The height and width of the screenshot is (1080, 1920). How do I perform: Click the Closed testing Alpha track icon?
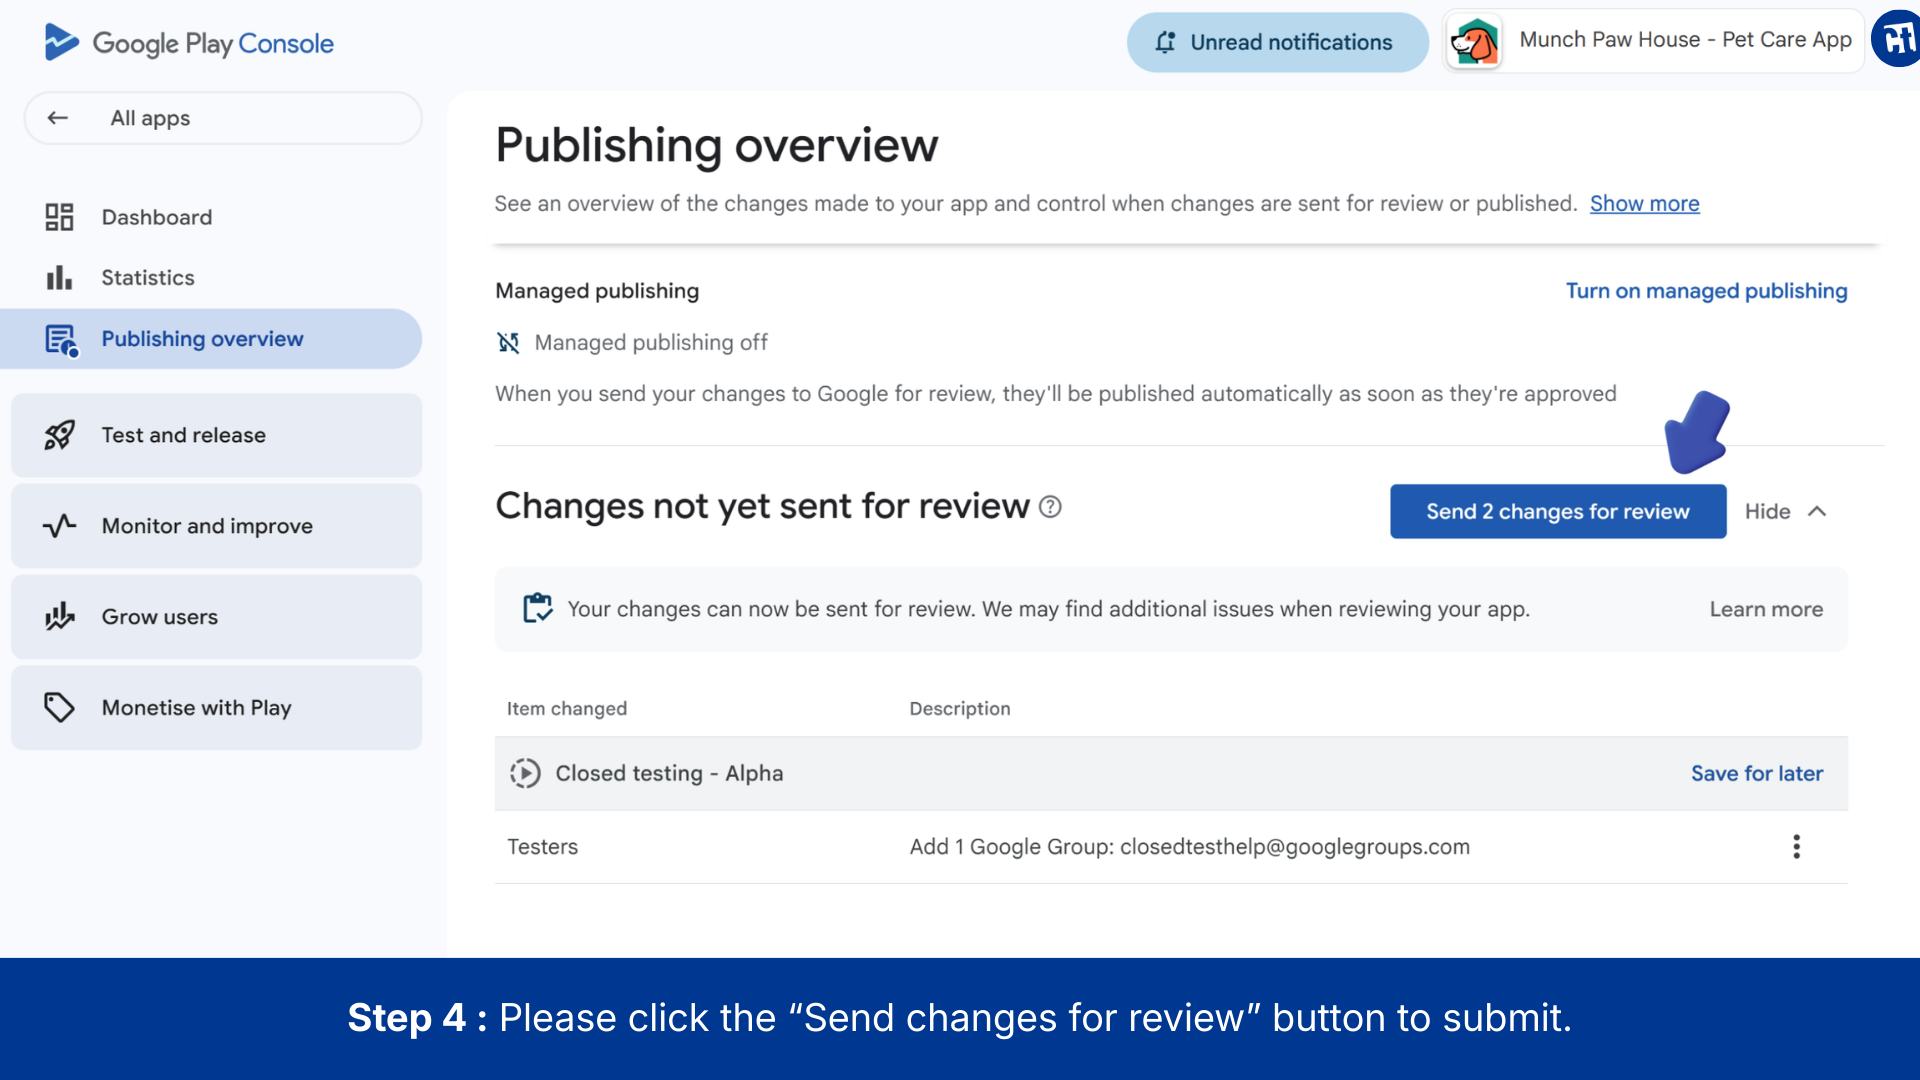click(x=525, y=774)
